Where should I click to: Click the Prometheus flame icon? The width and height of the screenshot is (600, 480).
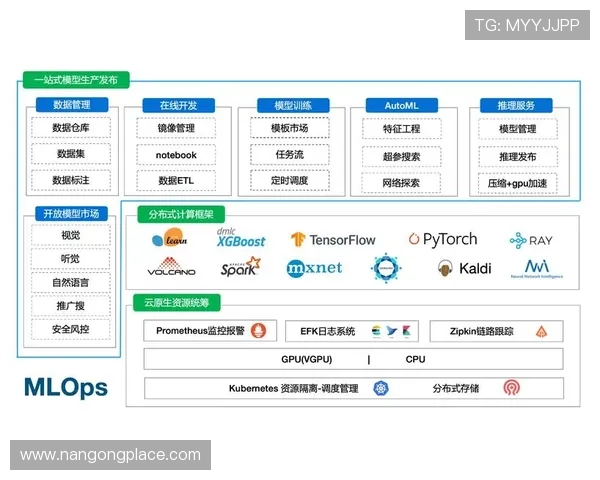[258, 331]
